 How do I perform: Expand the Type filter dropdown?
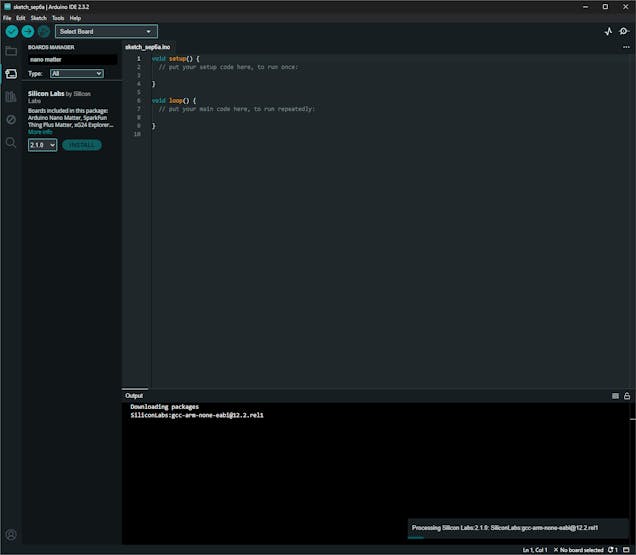(x=77, y=73)
